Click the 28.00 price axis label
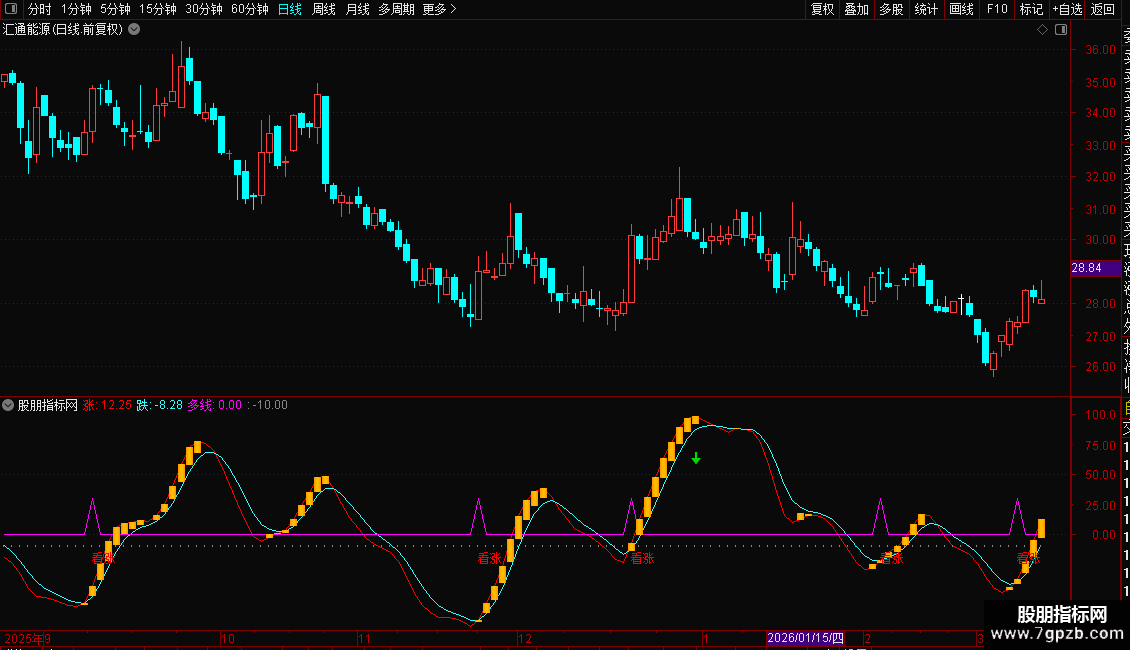The width and height of the screenshot is (1130, 650). tap(1100, 303)
